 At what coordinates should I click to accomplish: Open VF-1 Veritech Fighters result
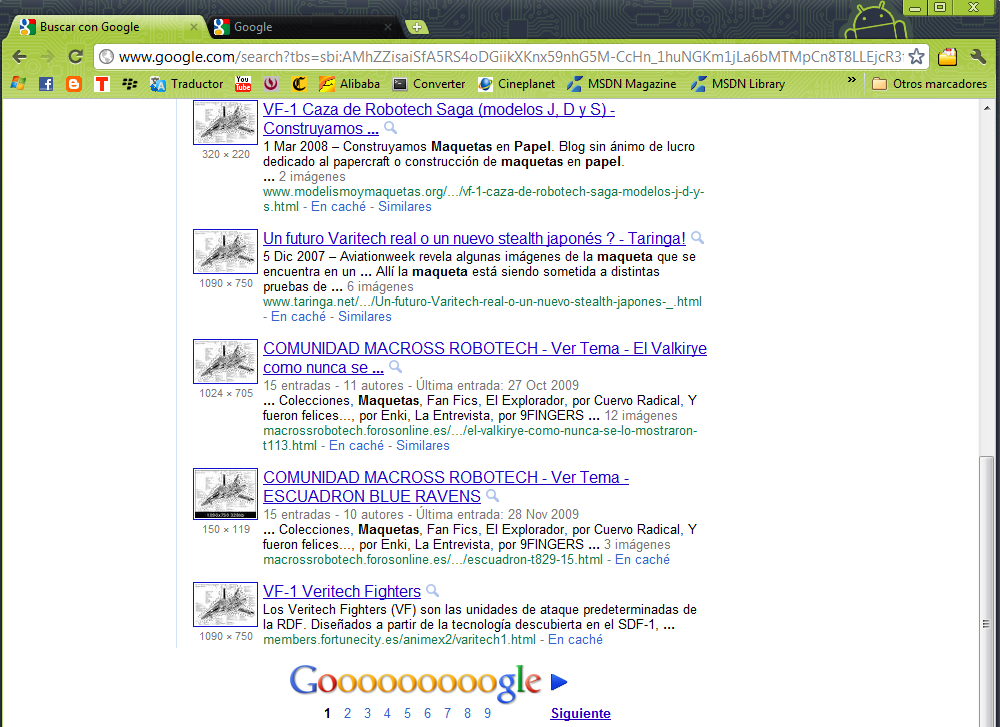click(342, 591)
